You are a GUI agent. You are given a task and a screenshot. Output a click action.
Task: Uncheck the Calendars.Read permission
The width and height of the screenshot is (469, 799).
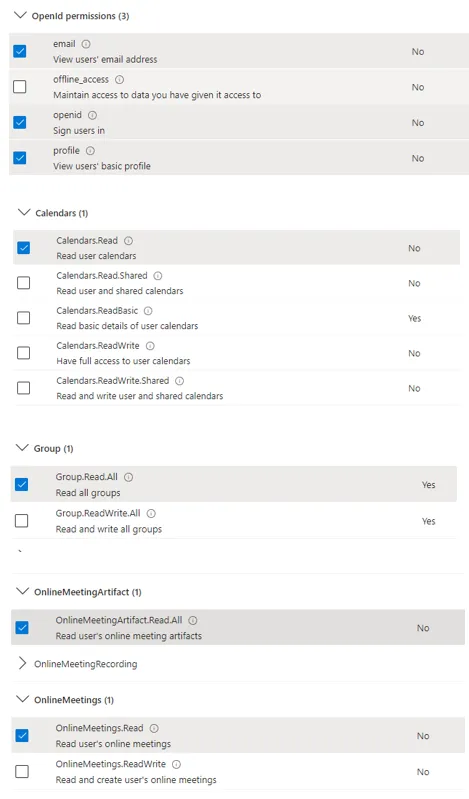click(23, 248)
